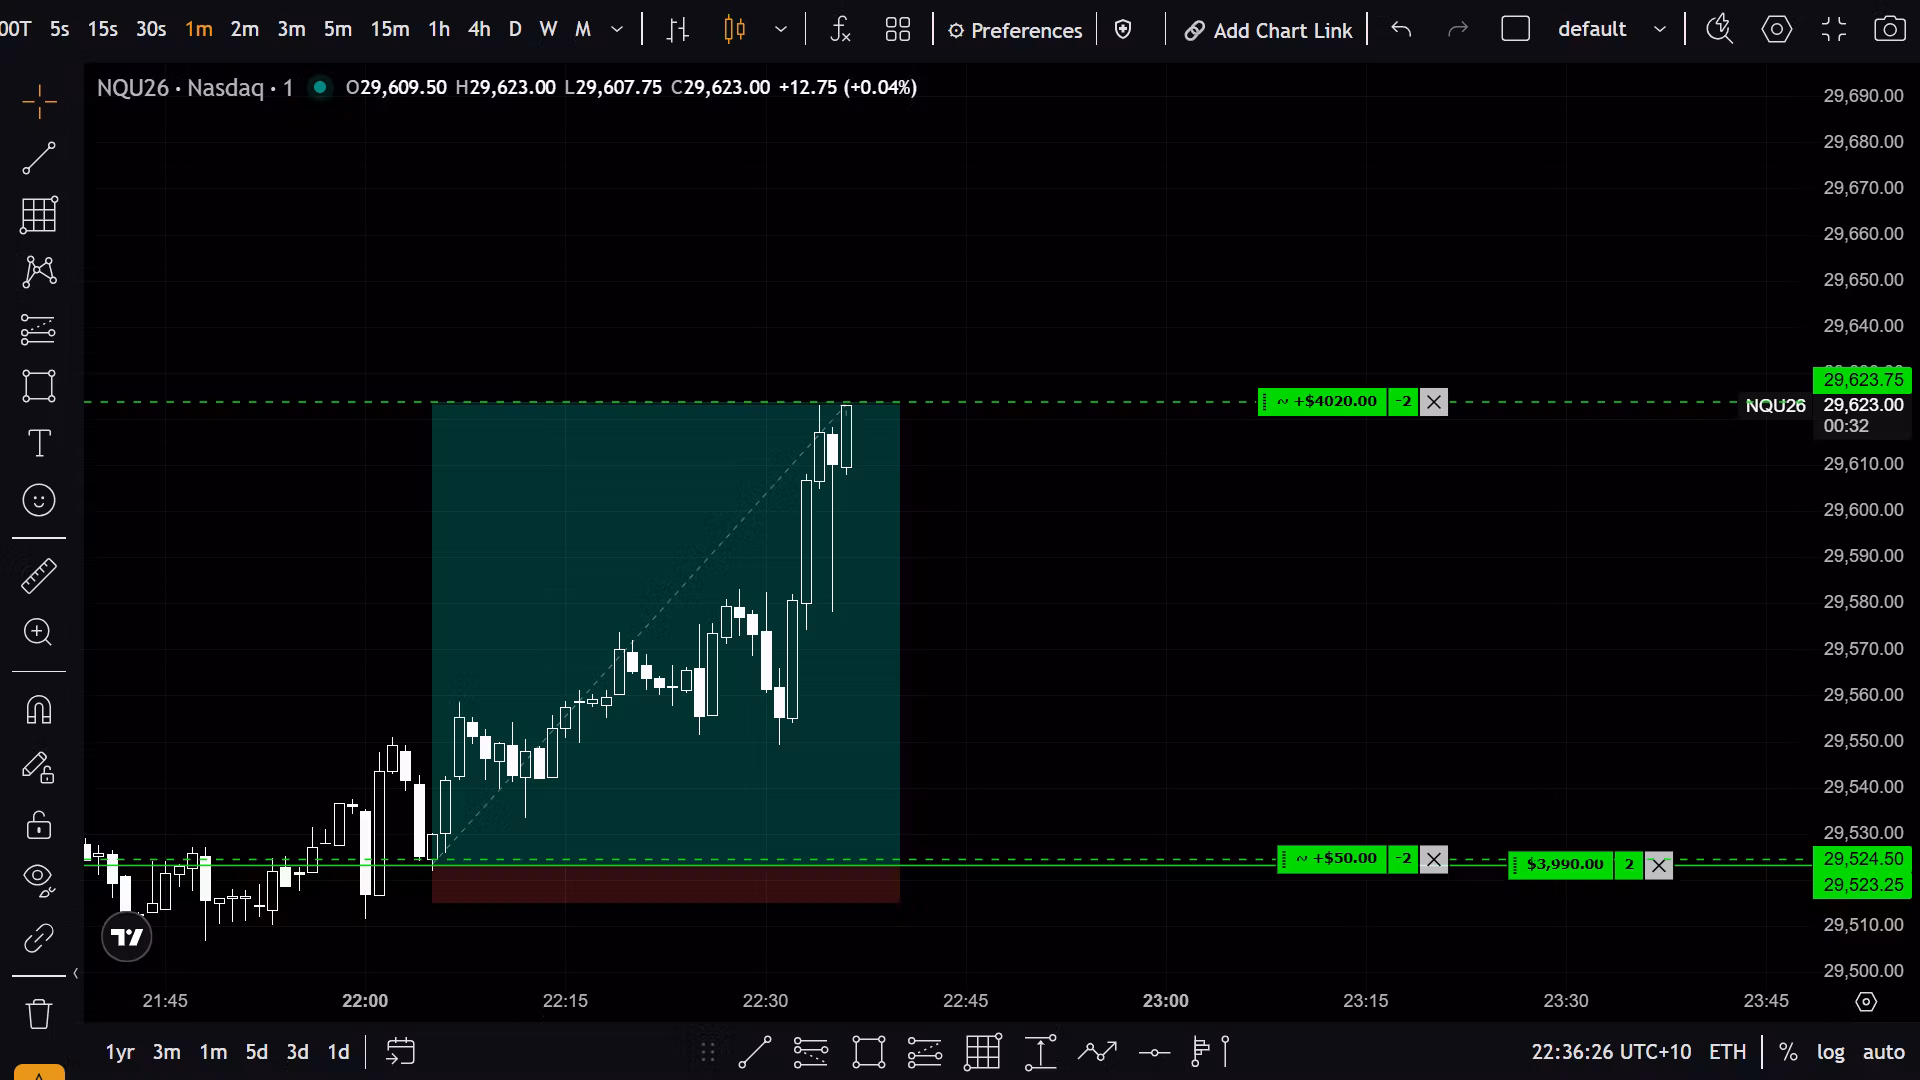Image resolution: width=1920 pixels, height=1080 pixels.
Task: Activate the zoom-in magnifier tool
Action: tap(39, 632)
